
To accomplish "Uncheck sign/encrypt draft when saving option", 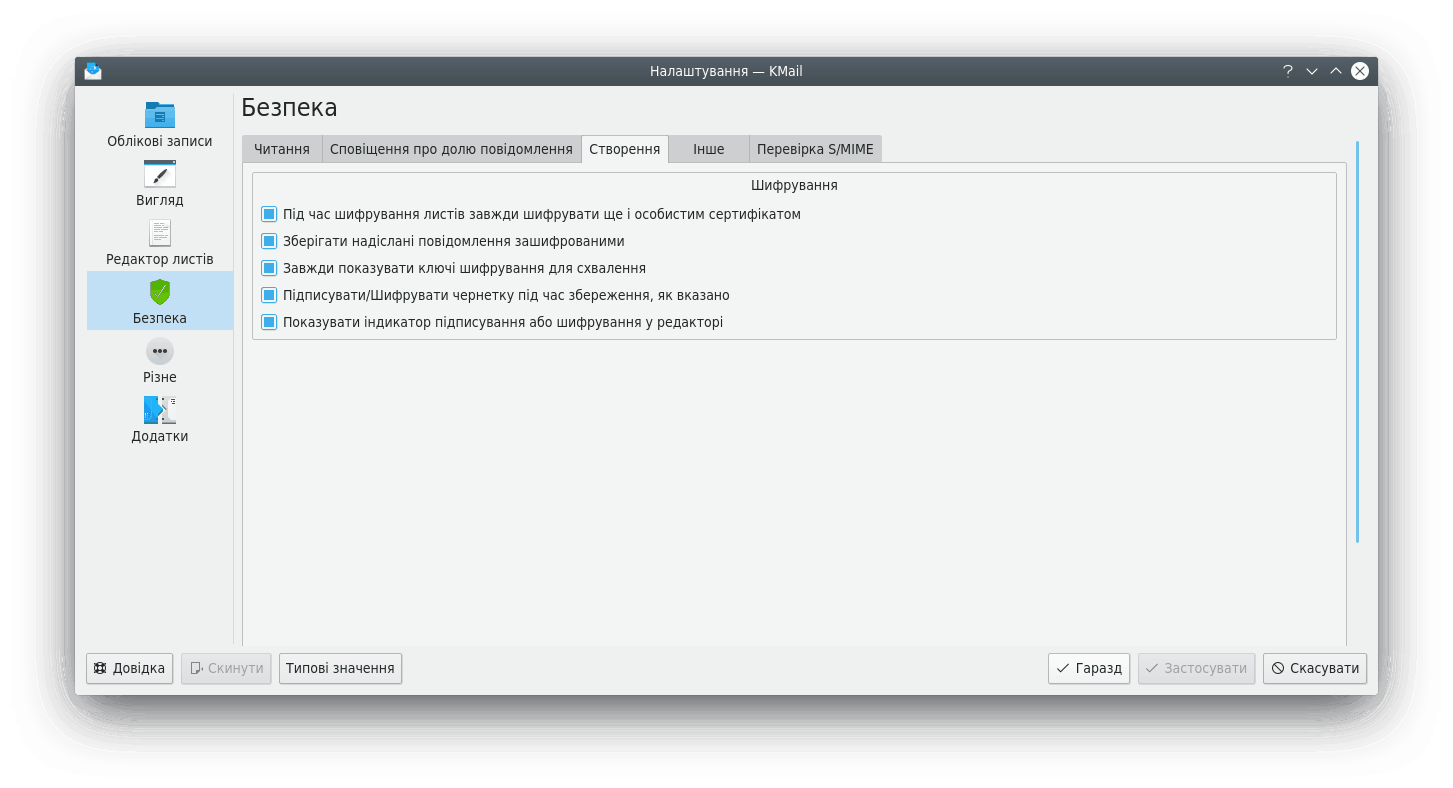I will (269, 295).
